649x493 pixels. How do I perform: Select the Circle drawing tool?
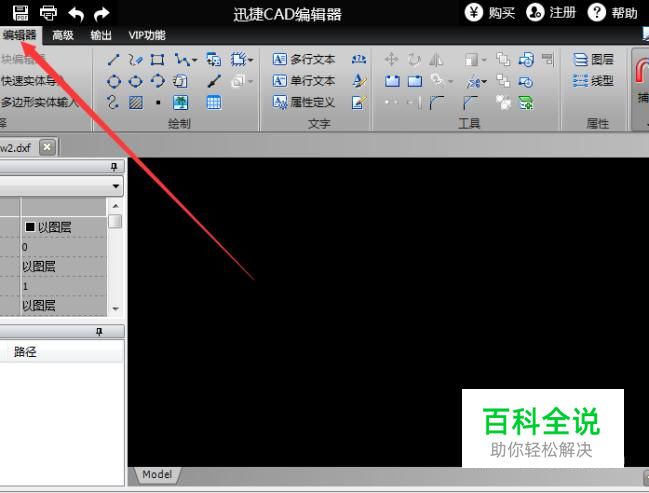point(114,81)
